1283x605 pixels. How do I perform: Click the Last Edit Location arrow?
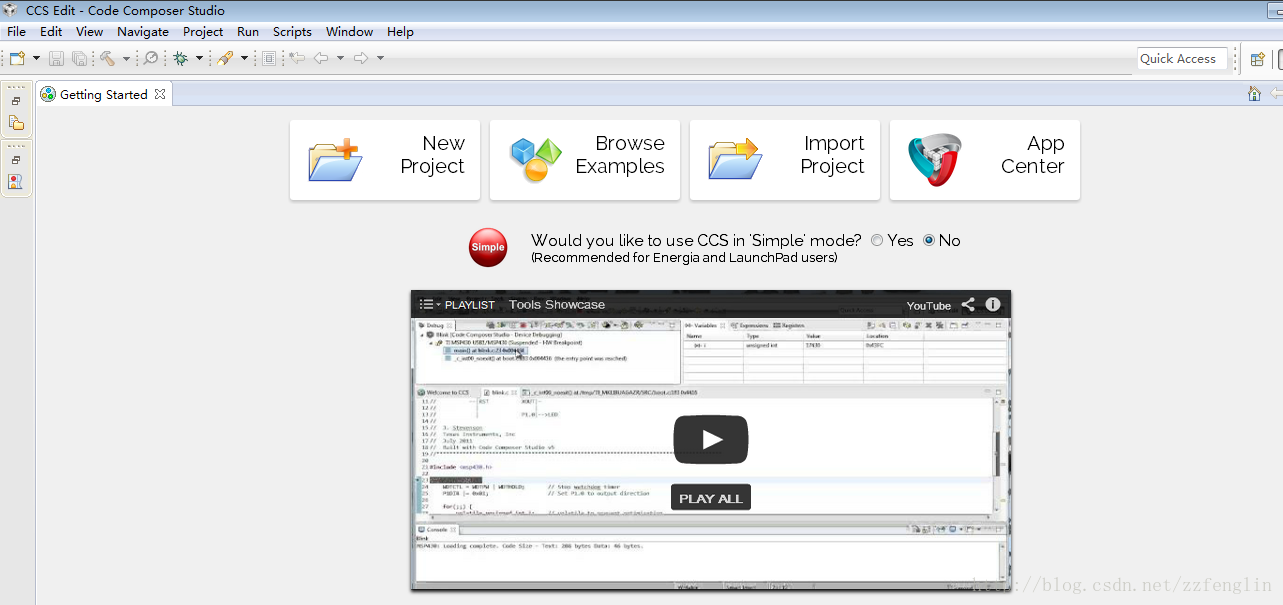[297, 59]
